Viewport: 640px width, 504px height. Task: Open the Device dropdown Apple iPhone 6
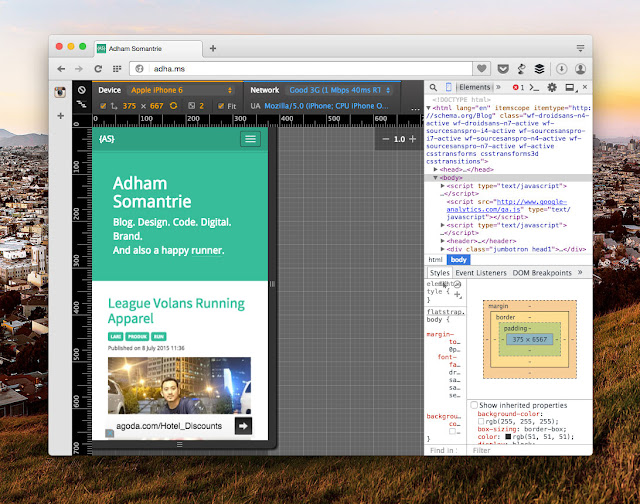pyautogui.click(x=182, y=90)
